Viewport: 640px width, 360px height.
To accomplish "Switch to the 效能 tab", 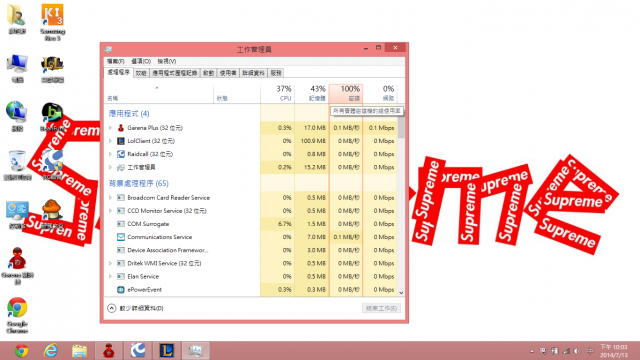I will point(141,73).
